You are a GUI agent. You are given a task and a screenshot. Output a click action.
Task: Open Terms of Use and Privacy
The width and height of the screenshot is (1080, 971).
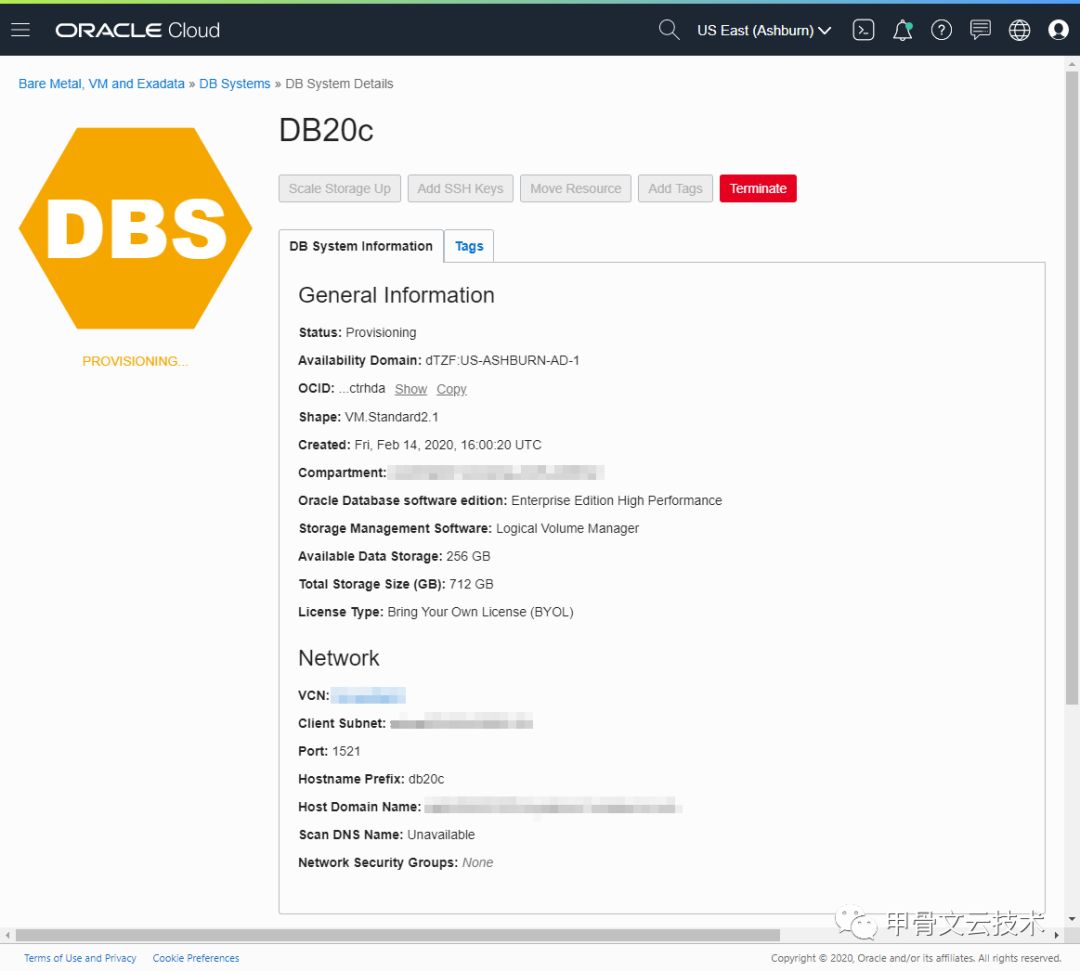80,958
